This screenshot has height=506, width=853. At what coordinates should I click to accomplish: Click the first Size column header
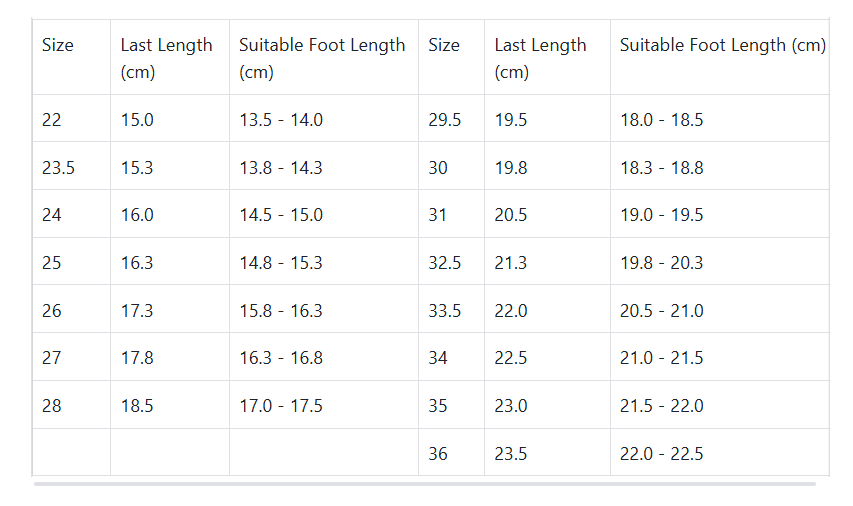58,45
